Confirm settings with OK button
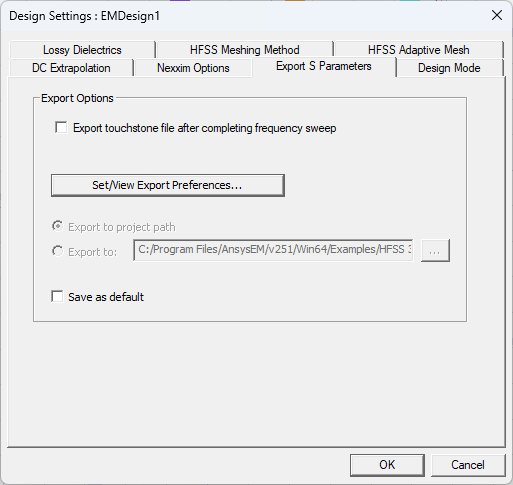513x485 pixels. coord(387,465)
